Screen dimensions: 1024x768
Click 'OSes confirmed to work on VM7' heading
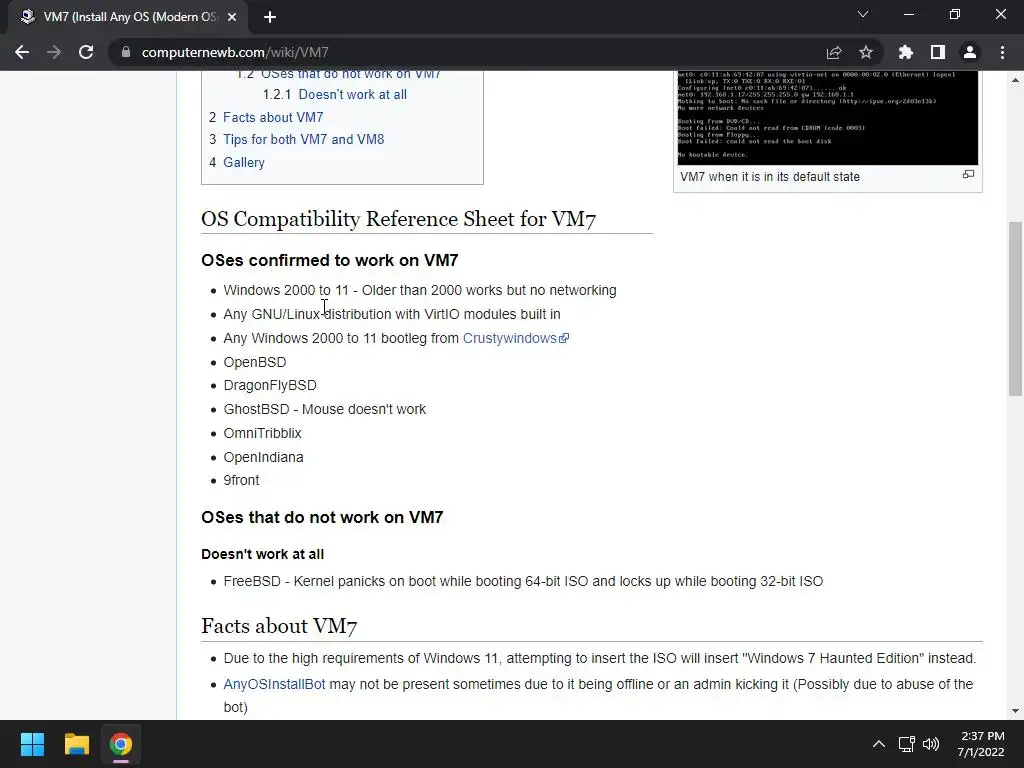330,261
